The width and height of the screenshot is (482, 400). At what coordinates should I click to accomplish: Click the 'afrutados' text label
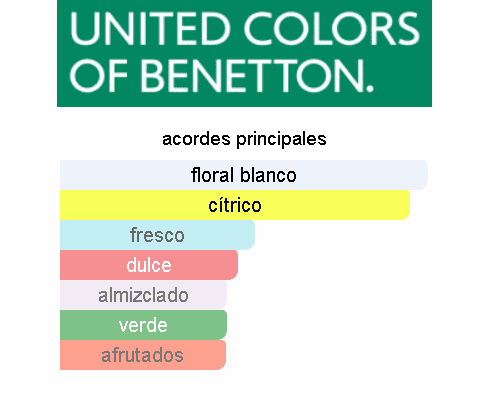(x=142, y=355)
